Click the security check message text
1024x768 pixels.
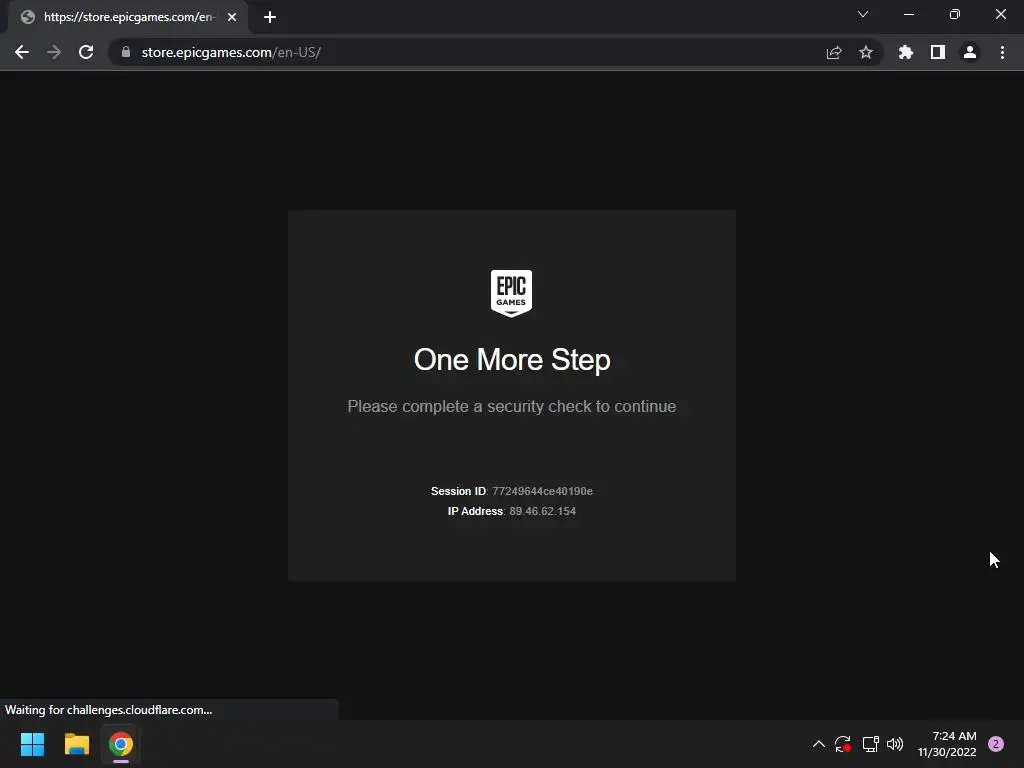[512, 406]
